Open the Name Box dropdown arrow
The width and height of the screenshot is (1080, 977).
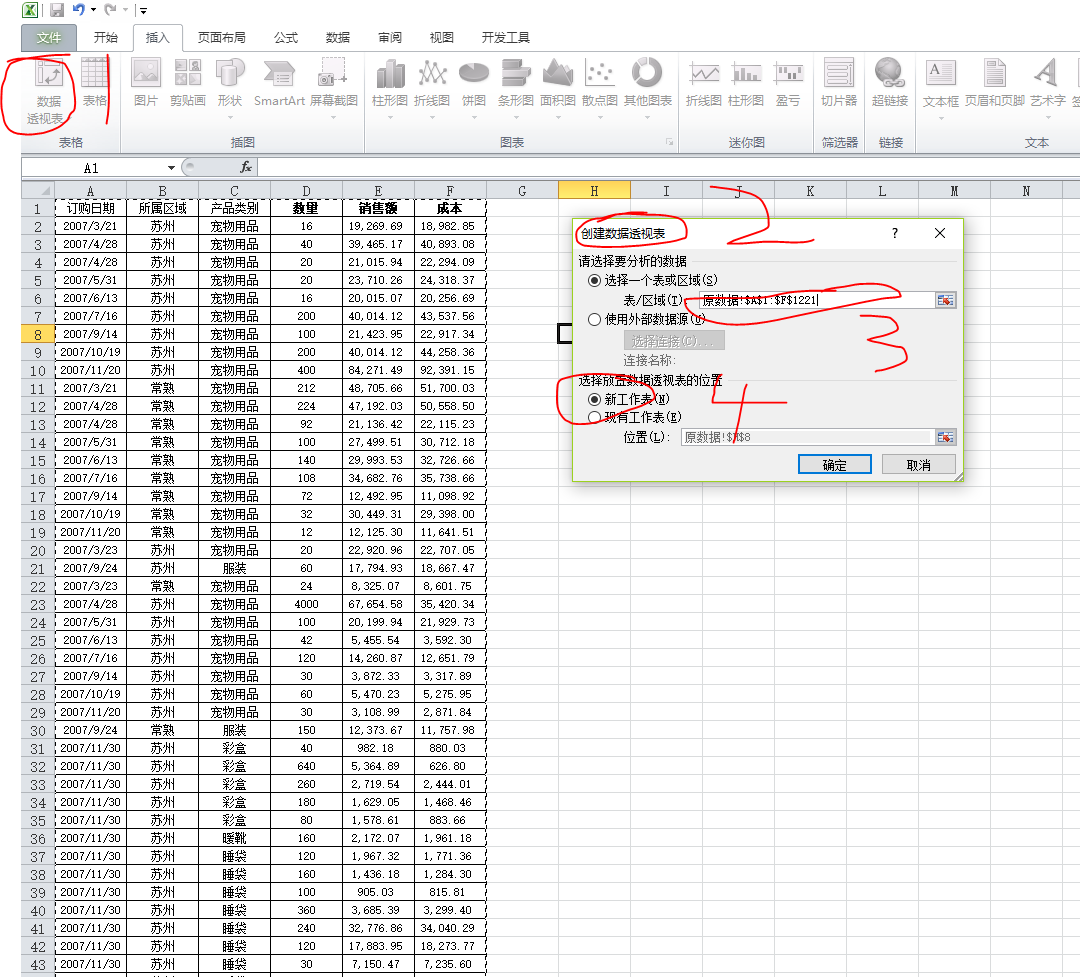(171, 168)
